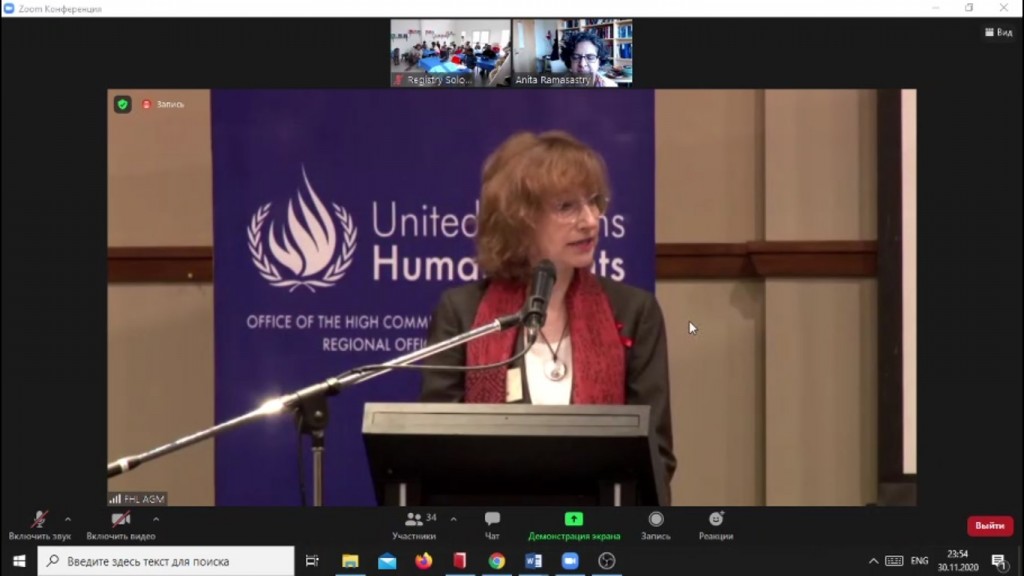Open the Чат chat panel

[x=492, y=526]
